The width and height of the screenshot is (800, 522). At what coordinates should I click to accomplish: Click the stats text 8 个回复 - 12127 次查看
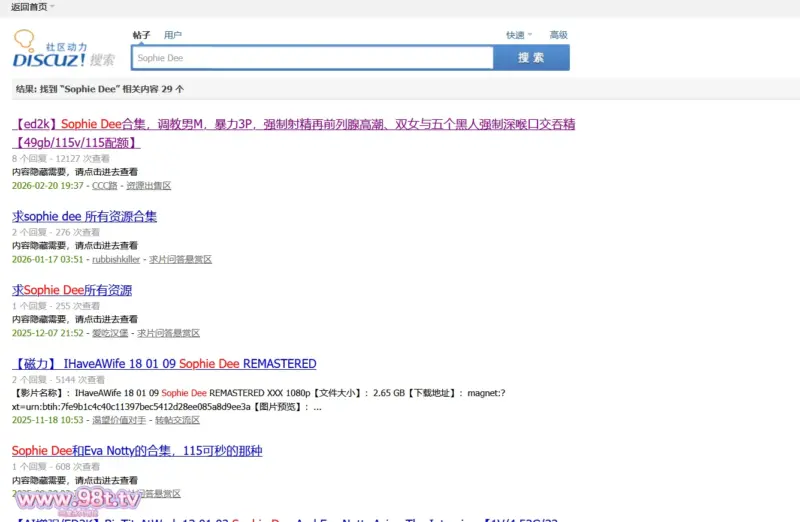click(x=61, y=159)
